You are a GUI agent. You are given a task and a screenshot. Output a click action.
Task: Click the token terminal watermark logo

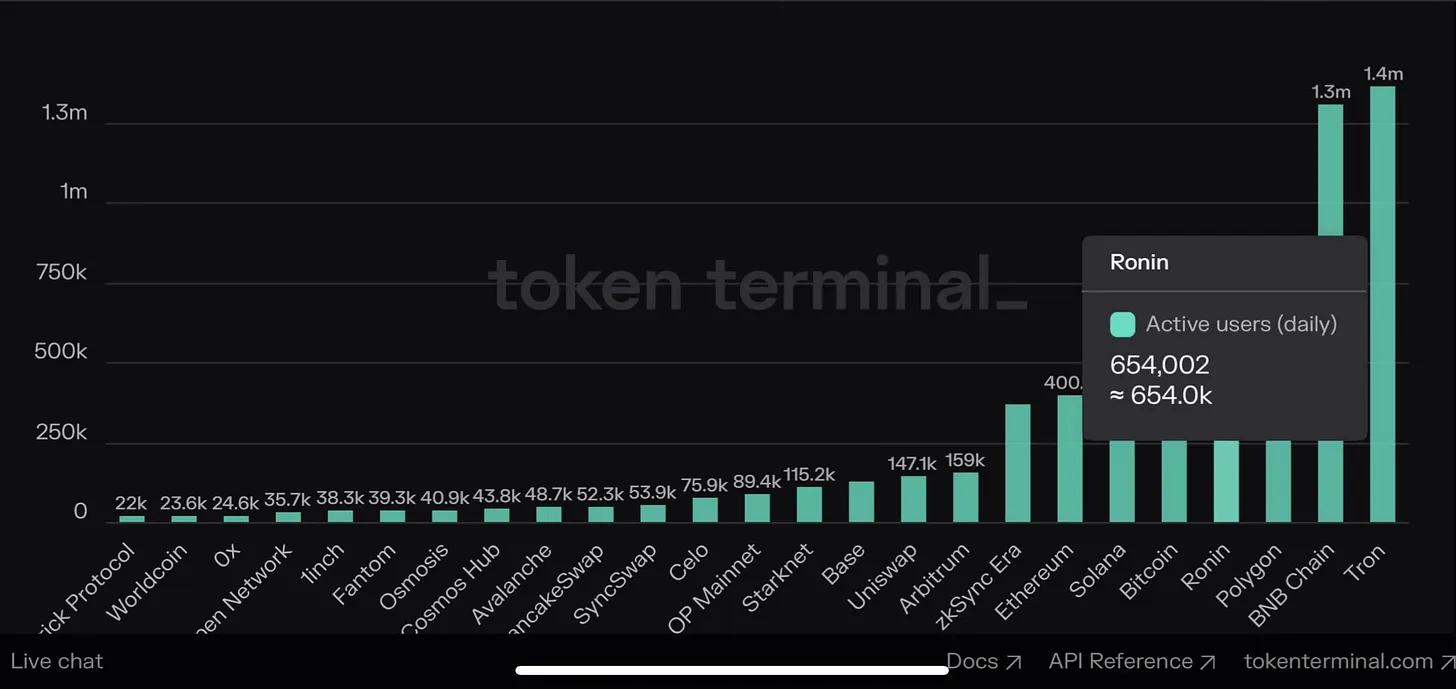[x=757, y=284]
